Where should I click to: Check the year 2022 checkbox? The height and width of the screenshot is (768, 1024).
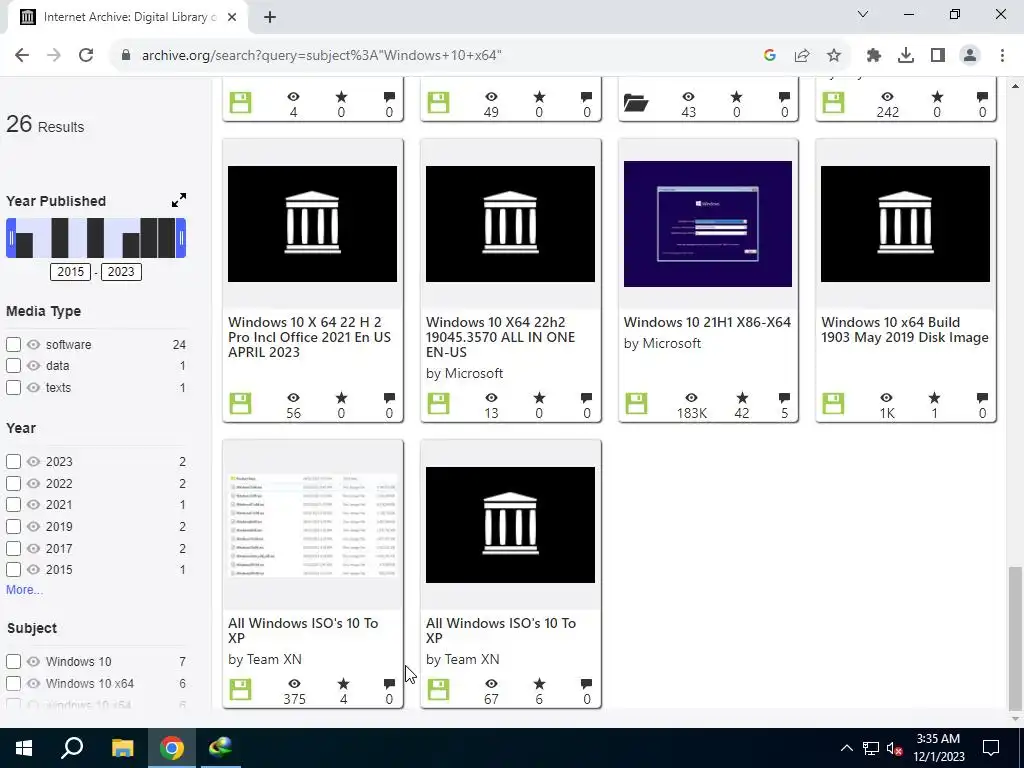coord(13,483)
